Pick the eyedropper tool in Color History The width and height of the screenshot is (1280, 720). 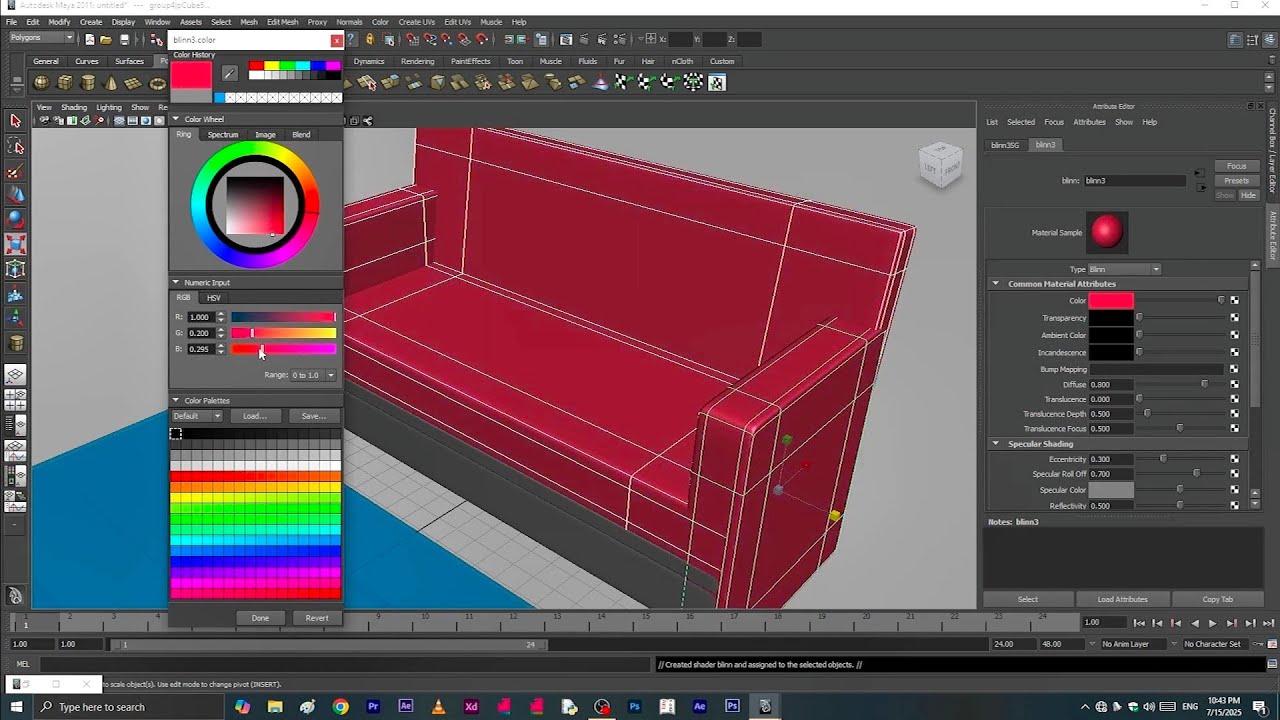[x=229, y=73]
